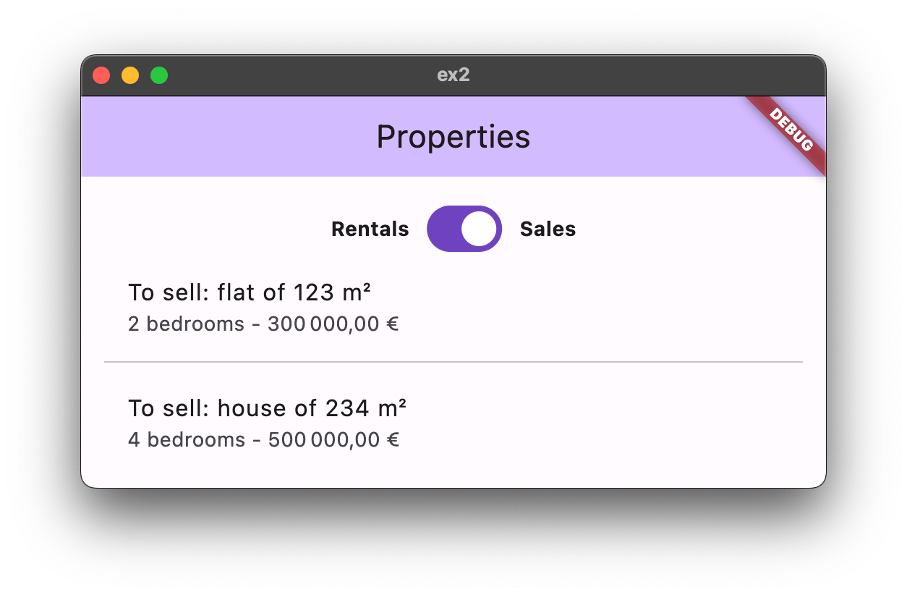Toggle the Rentals/Sales switch

pos(463,229)
